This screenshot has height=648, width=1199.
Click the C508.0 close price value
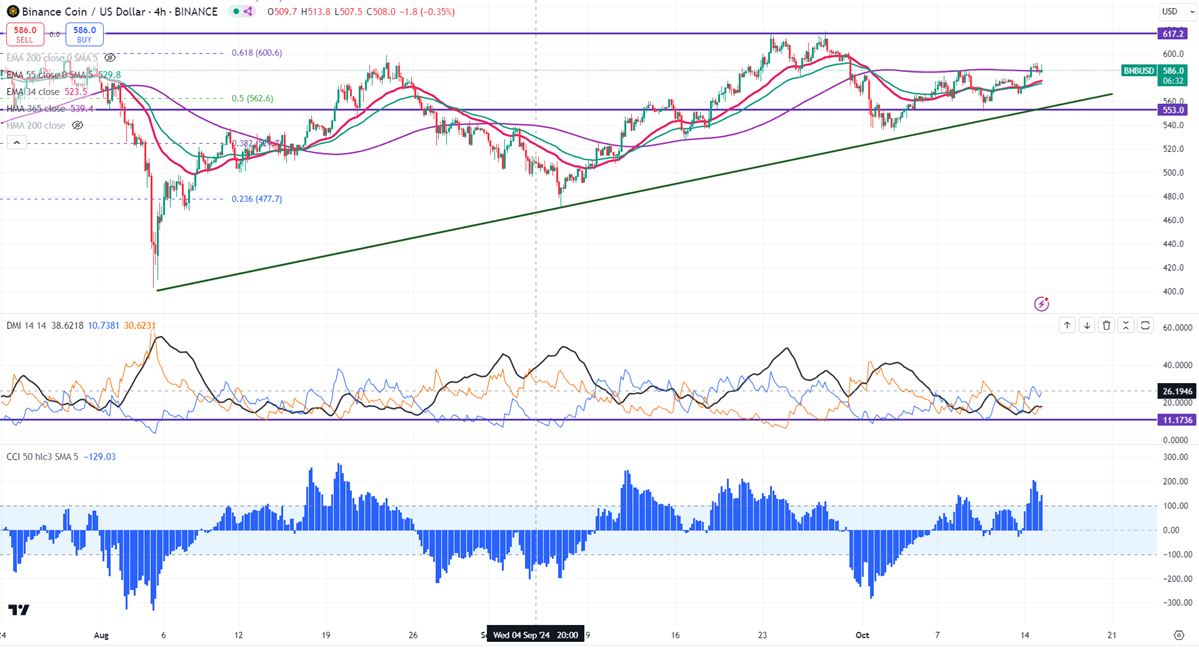click(381, 11)
